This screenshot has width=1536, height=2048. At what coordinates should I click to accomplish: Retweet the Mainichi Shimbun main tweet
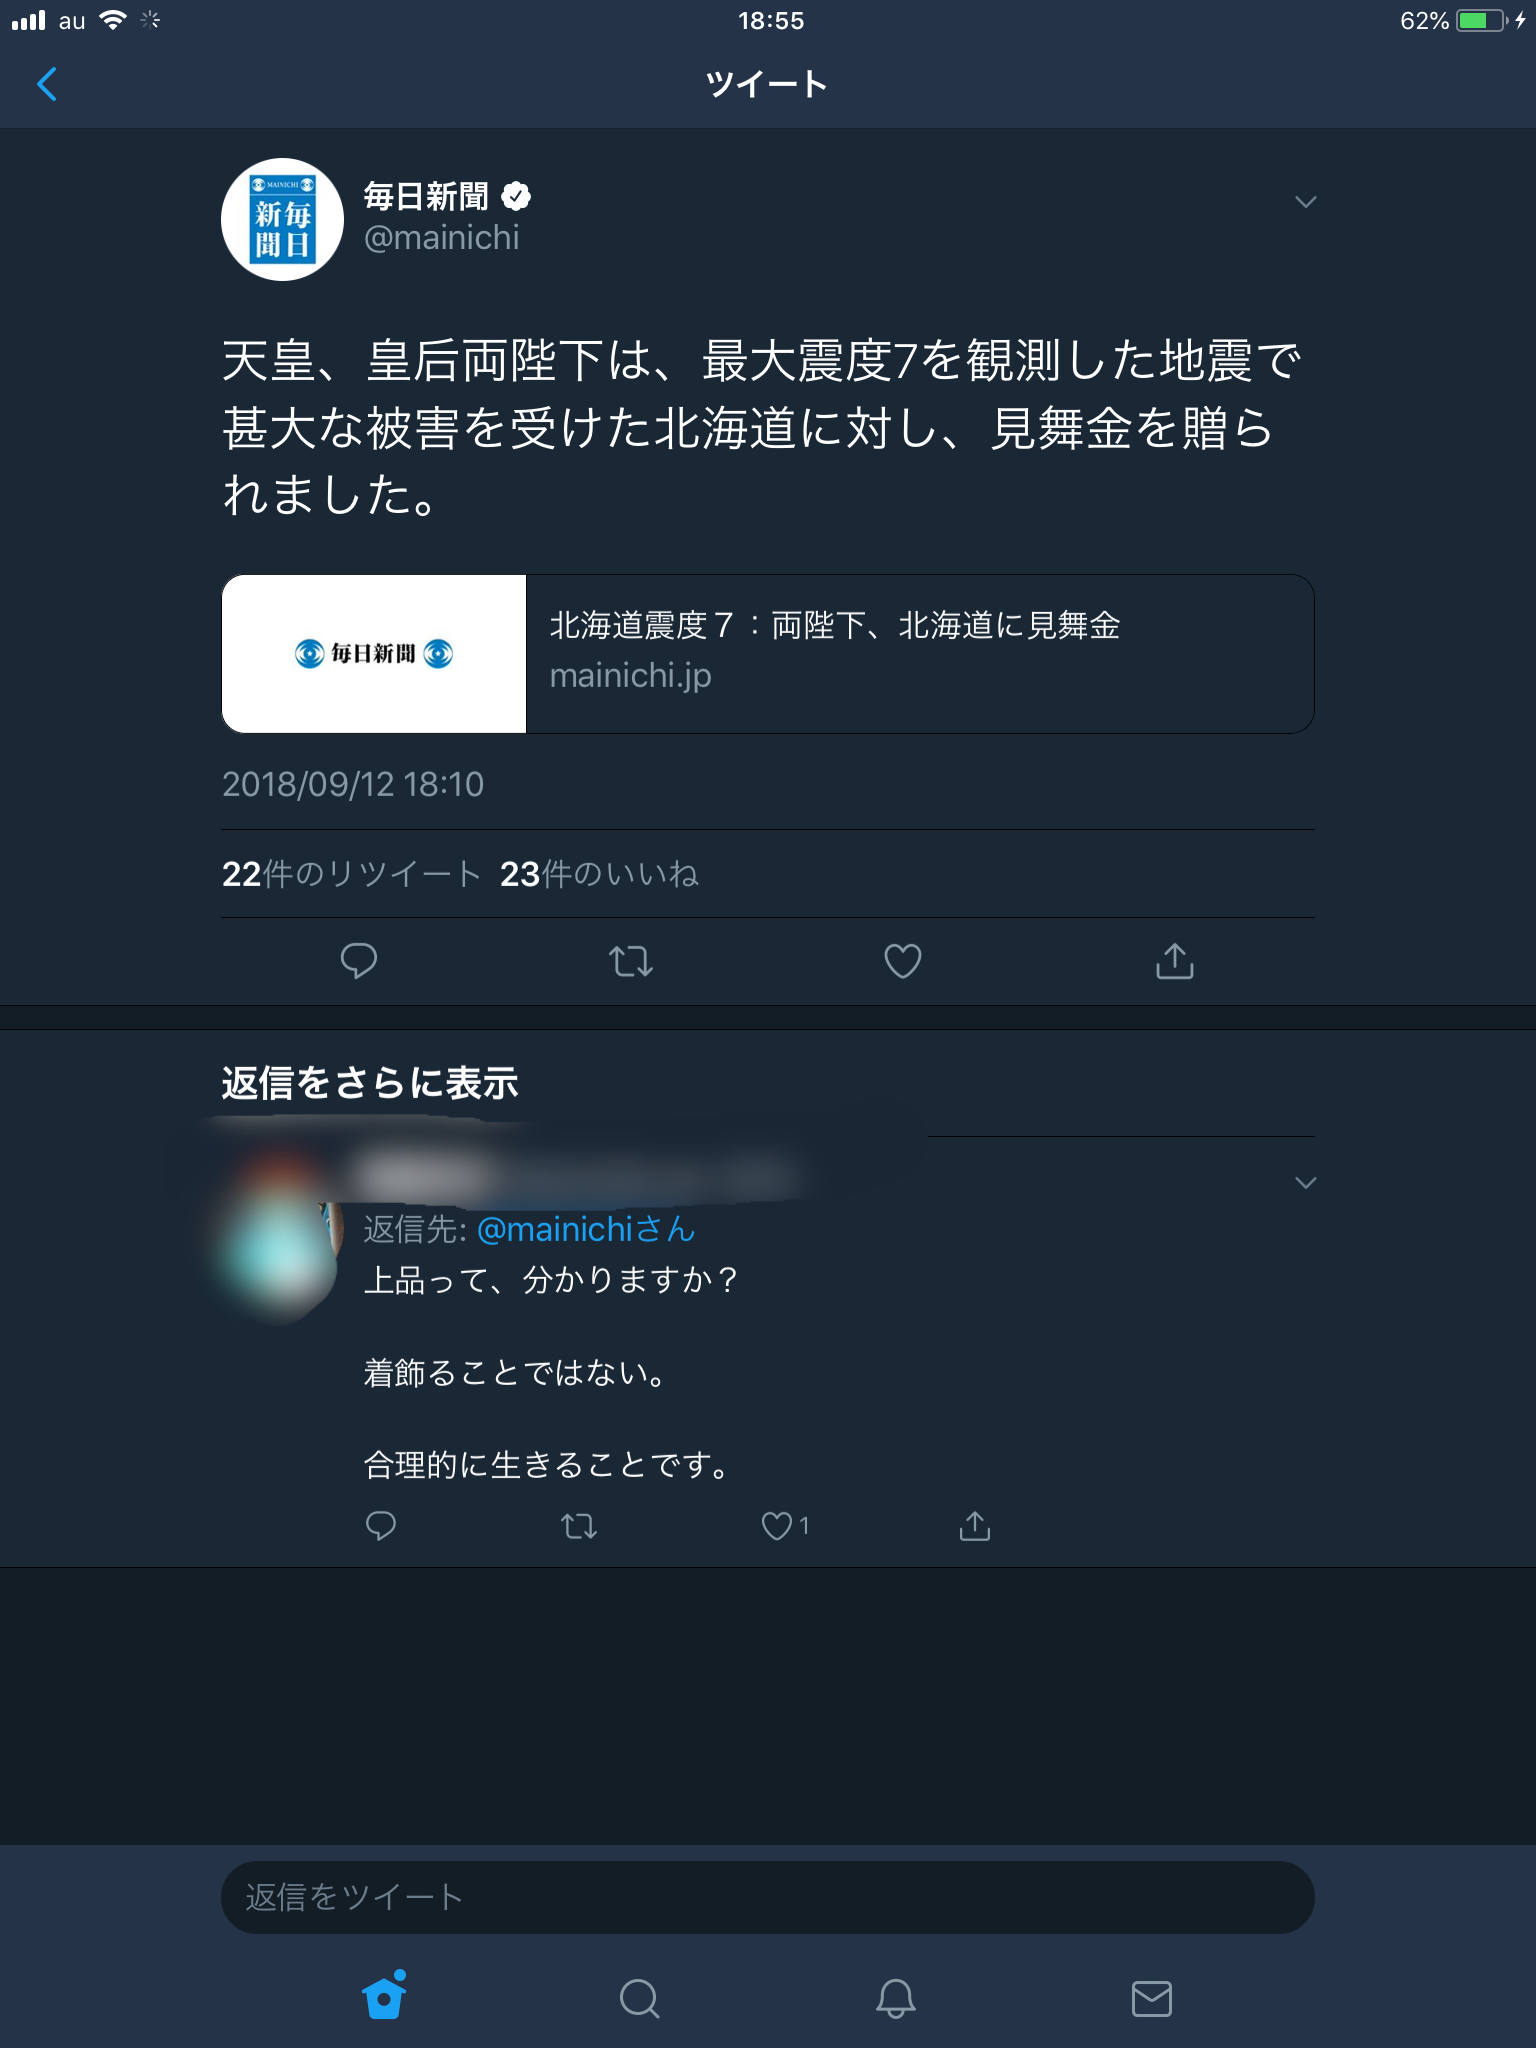(631, 961)
